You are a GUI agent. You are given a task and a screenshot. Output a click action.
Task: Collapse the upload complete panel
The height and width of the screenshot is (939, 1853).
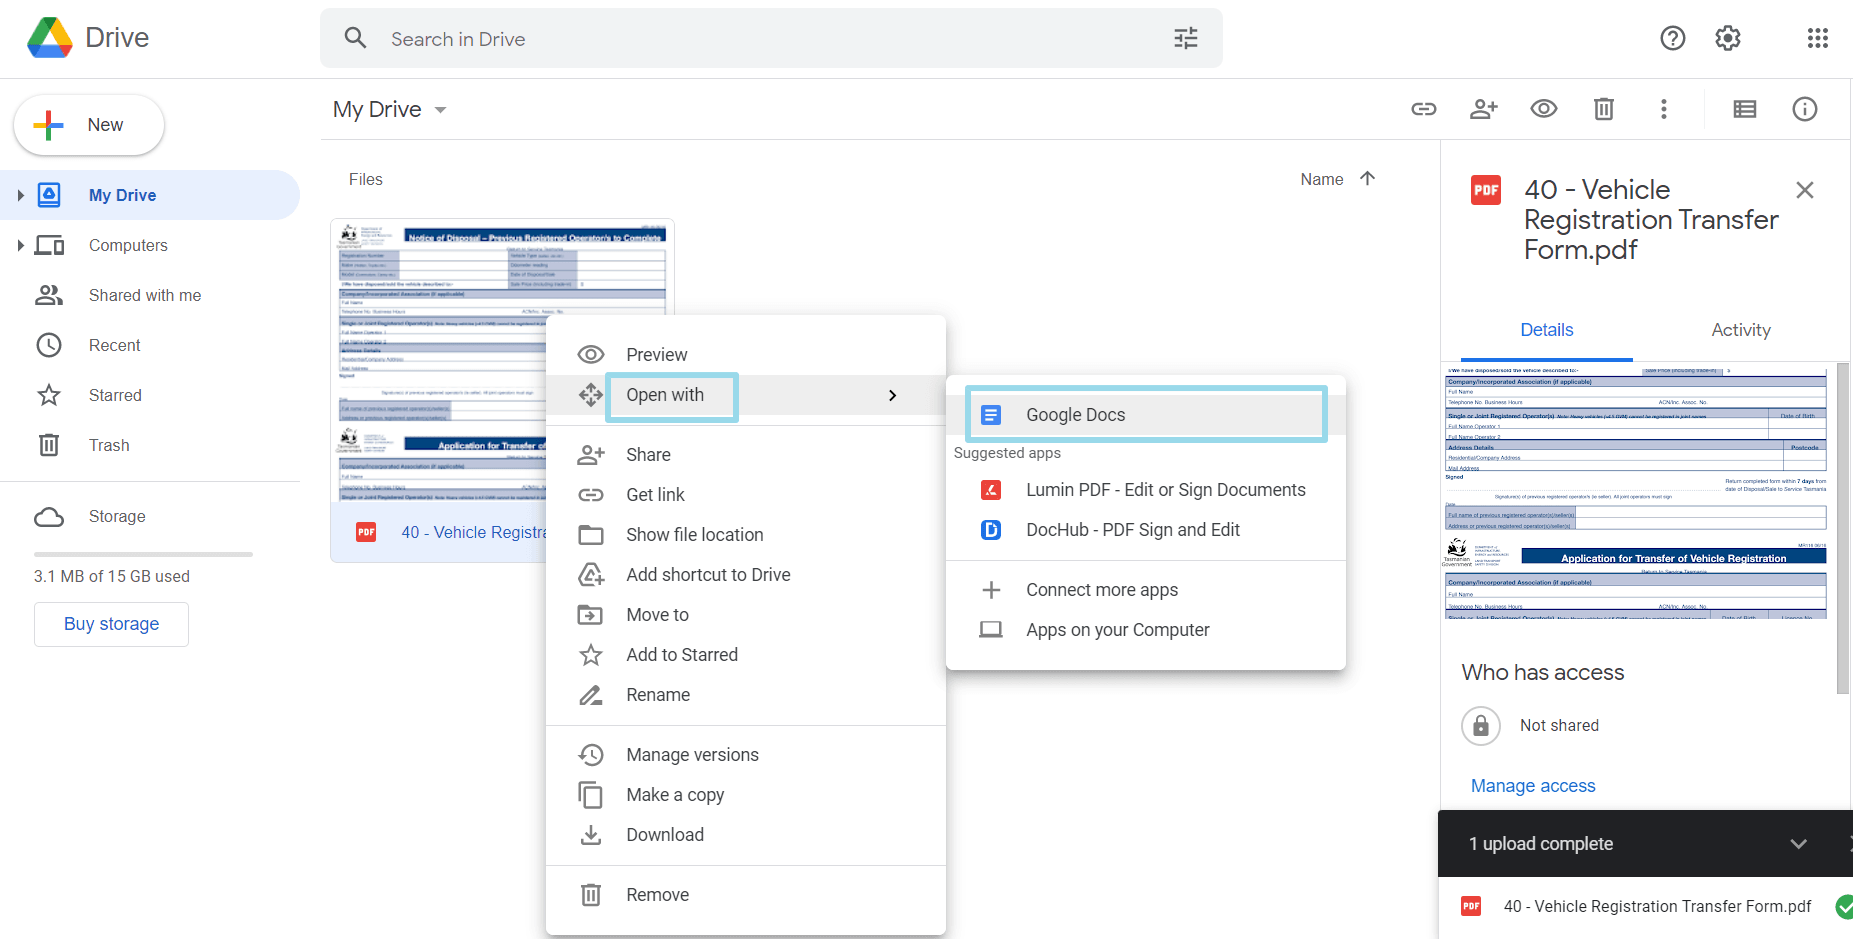click(x=1799, y=844)
